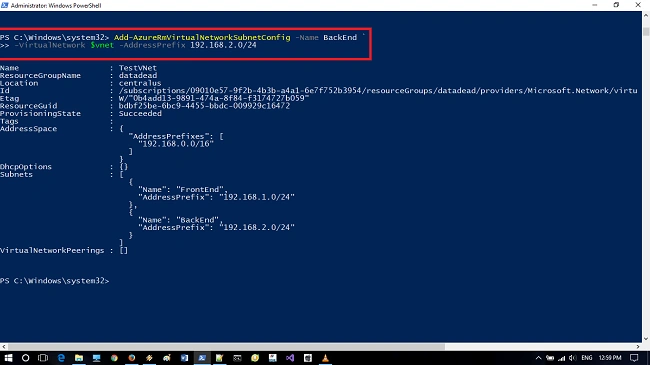Screen dimensions: 650x365
Task: Click the vertical scrollbar thumb
Action: click(646, 32)
